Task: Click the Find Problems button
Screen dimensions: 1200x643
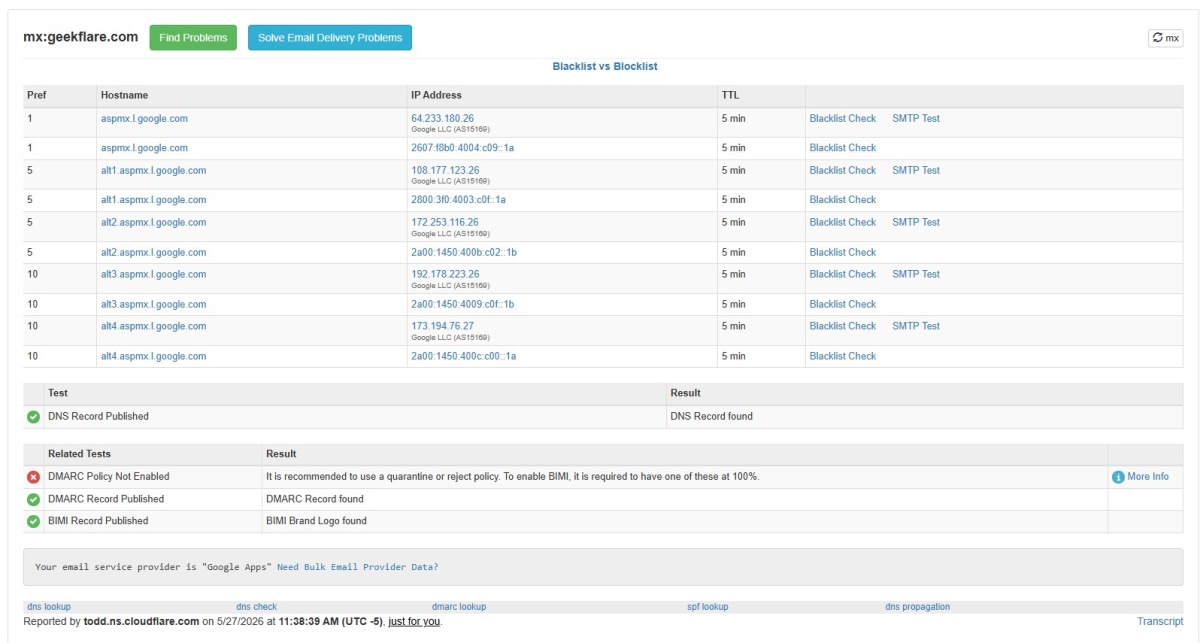Action: coord(193,38)
